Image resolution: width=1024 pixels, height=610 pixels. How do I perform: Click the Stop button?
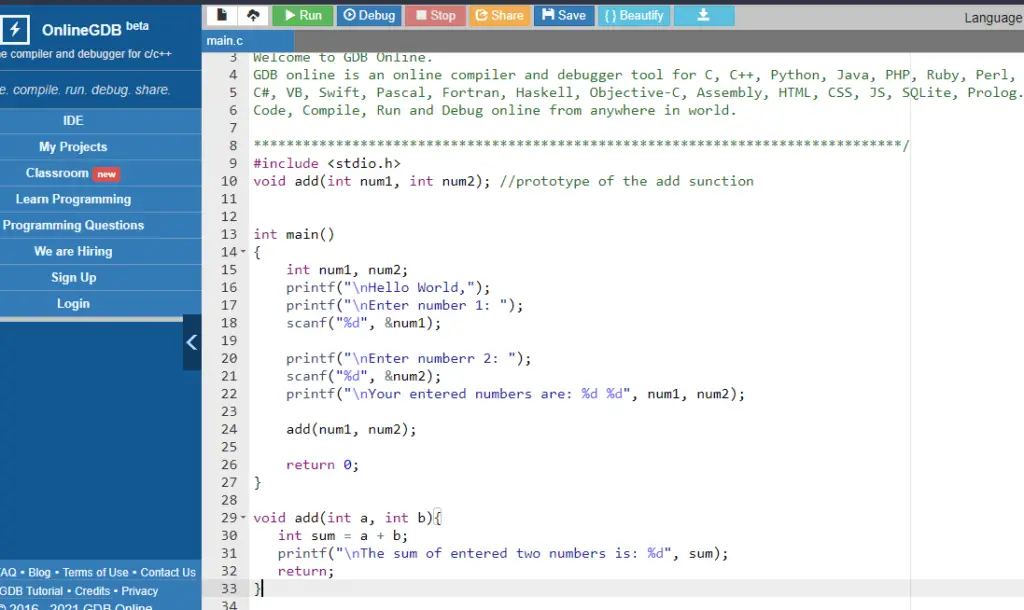[x=436, y=15]
